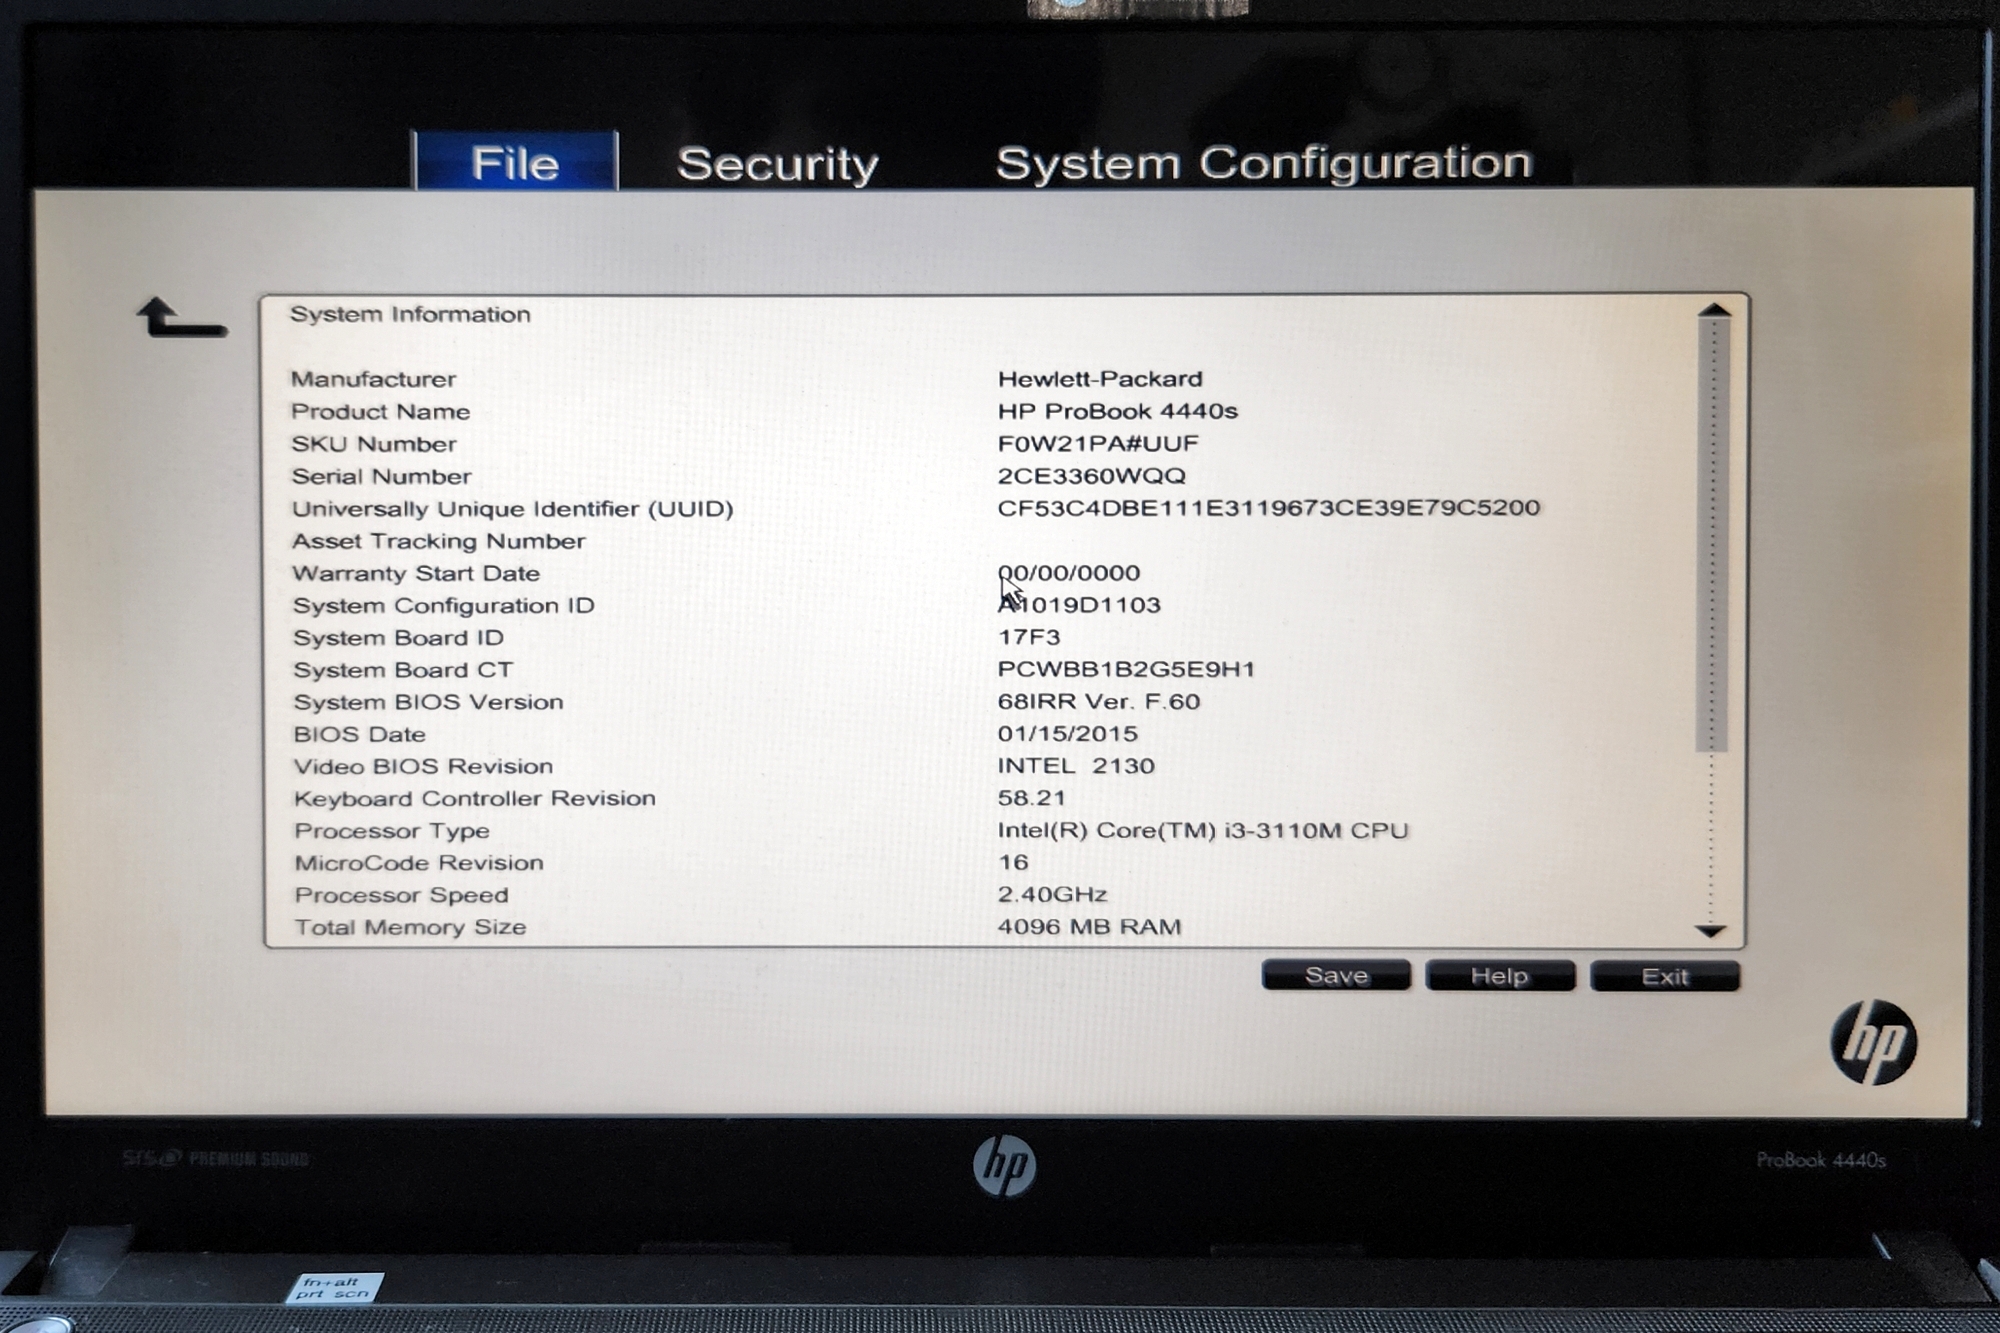This screenshot has width=2000, height=1333.
Task: Click scrollbar up arrow
Action: (x=1713, y=311)
